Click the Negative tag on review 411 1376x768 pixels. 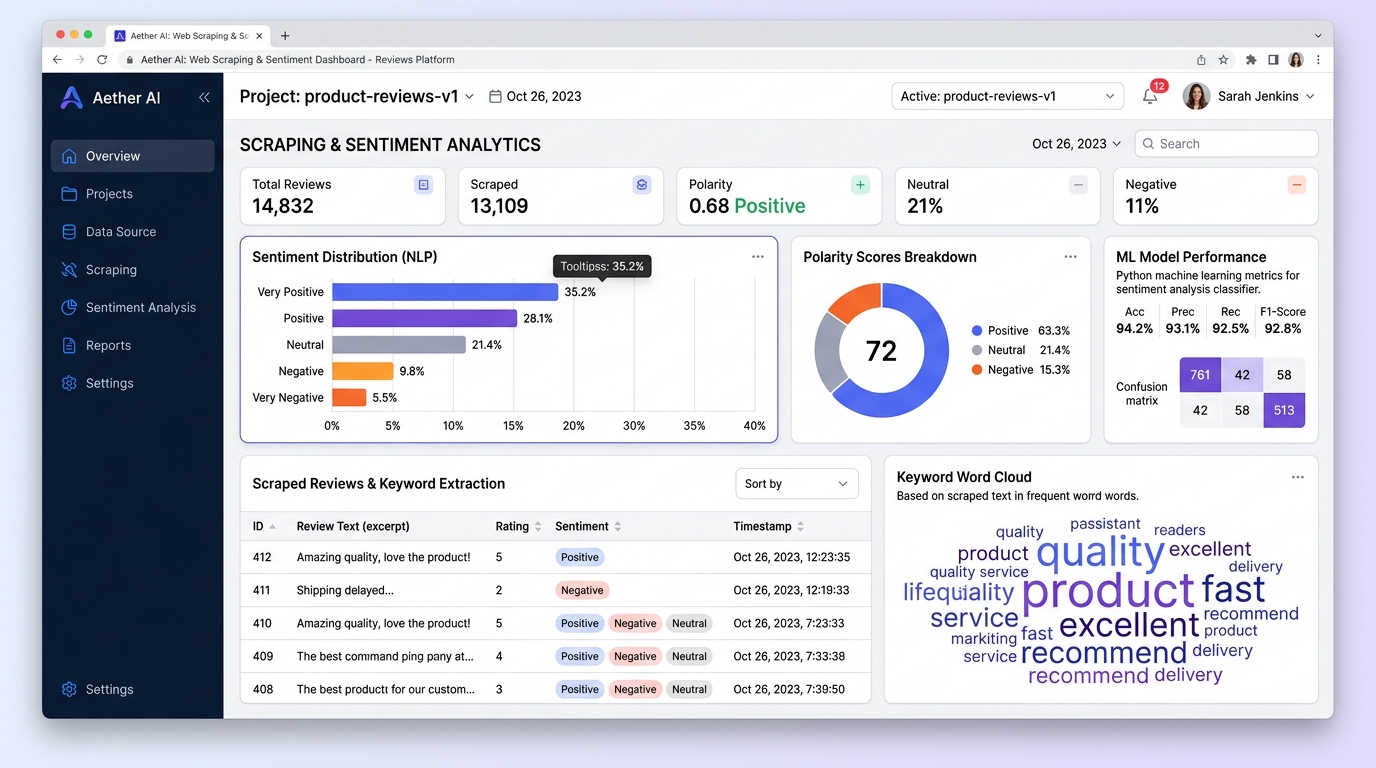pos(582,590)
